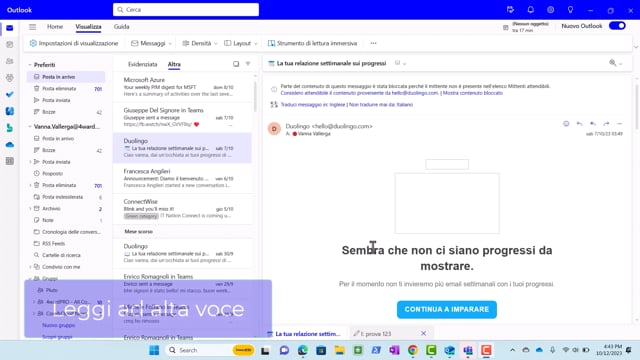Expand the Archivio folder
The width and height of the screenshot is (640, 360).
pyautogui.click(x=30, y=209)
